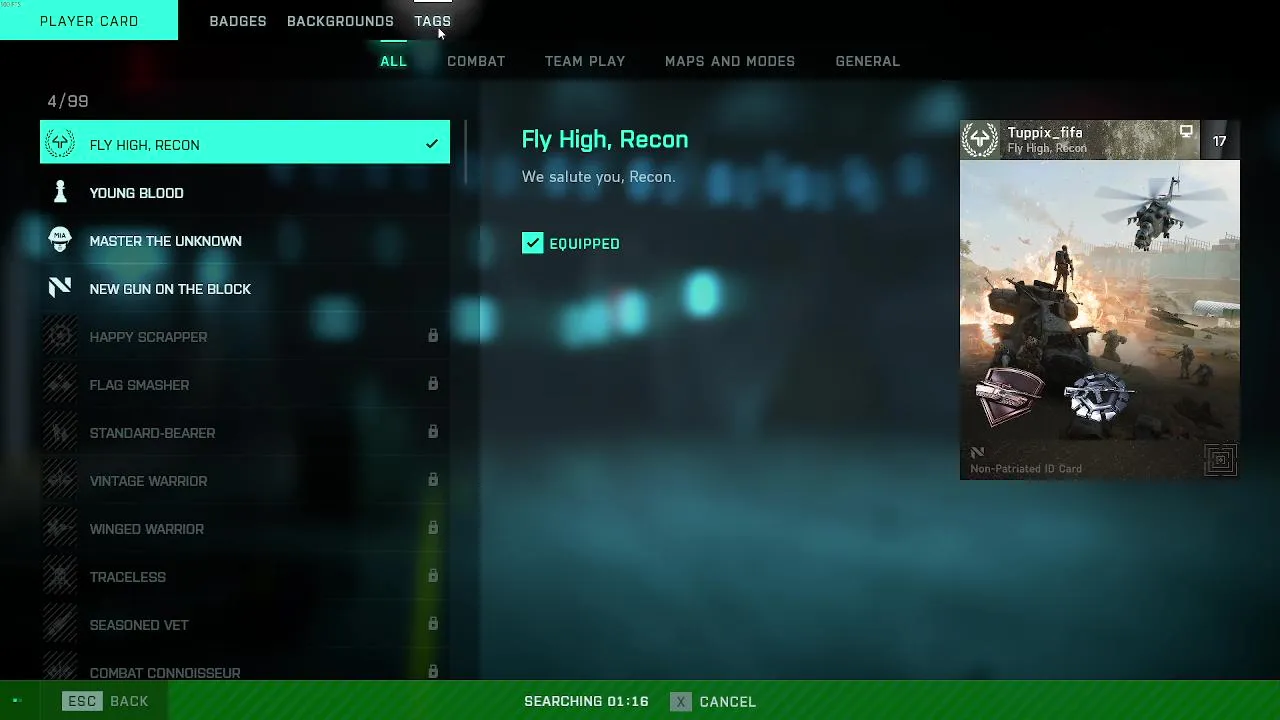Toggle the Equipped checkbox
Viewport: 1280px width, 720px height.
(x=532, y=243)
